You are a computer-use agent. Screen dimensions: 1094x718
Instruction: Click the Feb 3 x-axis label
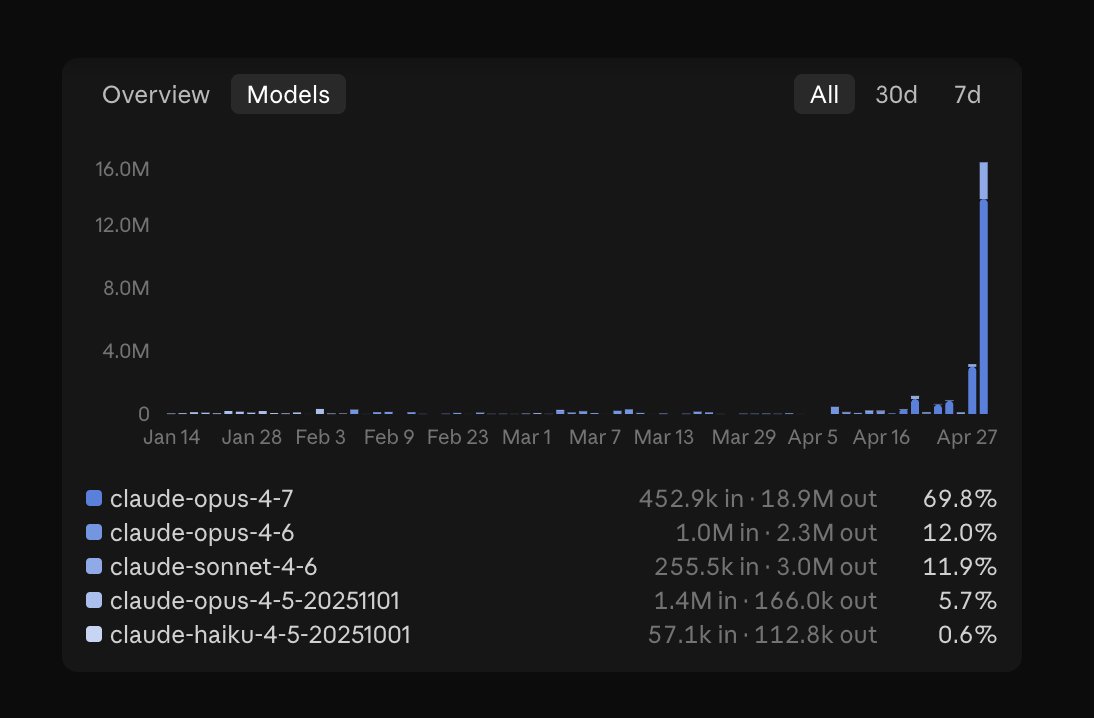tap(320, 437)
